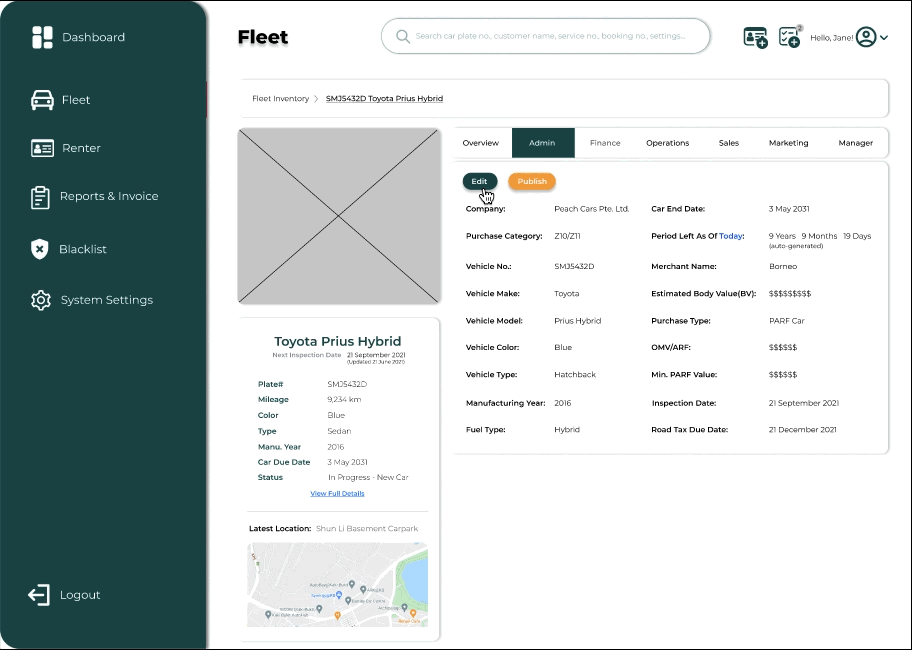
Task: Click the Renter ID card icon
Action: (42, 148)
